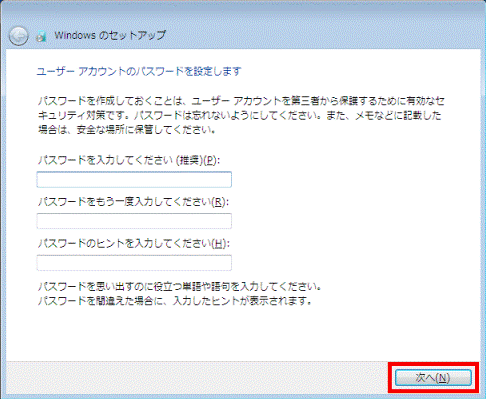The image size is (486, 399).
Task: Click label パスワードをもう一度入力してください(R):
Action: point(133,202)
